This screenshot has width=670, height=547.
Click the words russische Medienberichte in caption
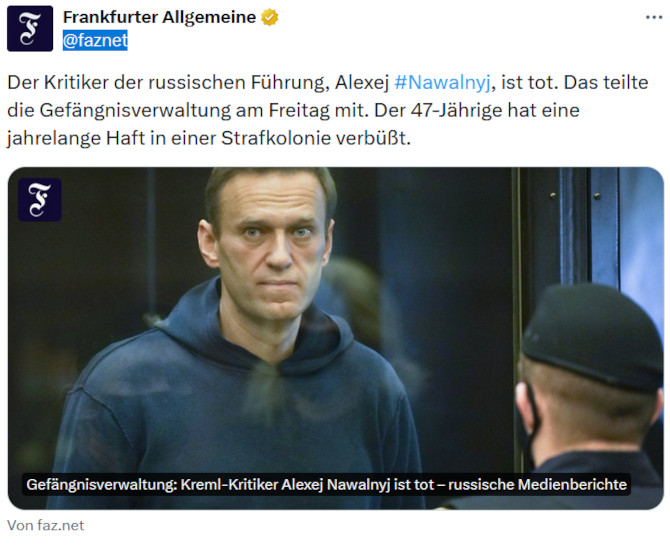(x=537, y=485)
